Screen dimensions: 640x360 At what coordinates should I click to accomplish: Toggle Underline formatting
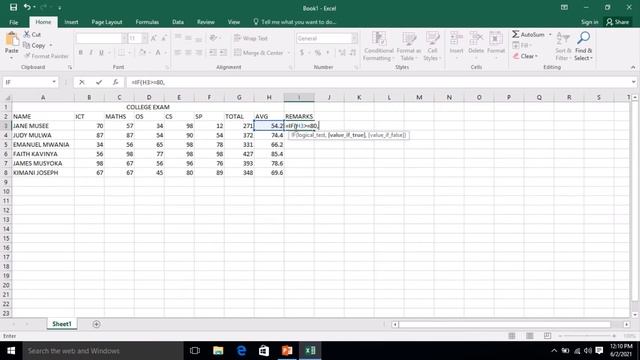pos(101,53)
